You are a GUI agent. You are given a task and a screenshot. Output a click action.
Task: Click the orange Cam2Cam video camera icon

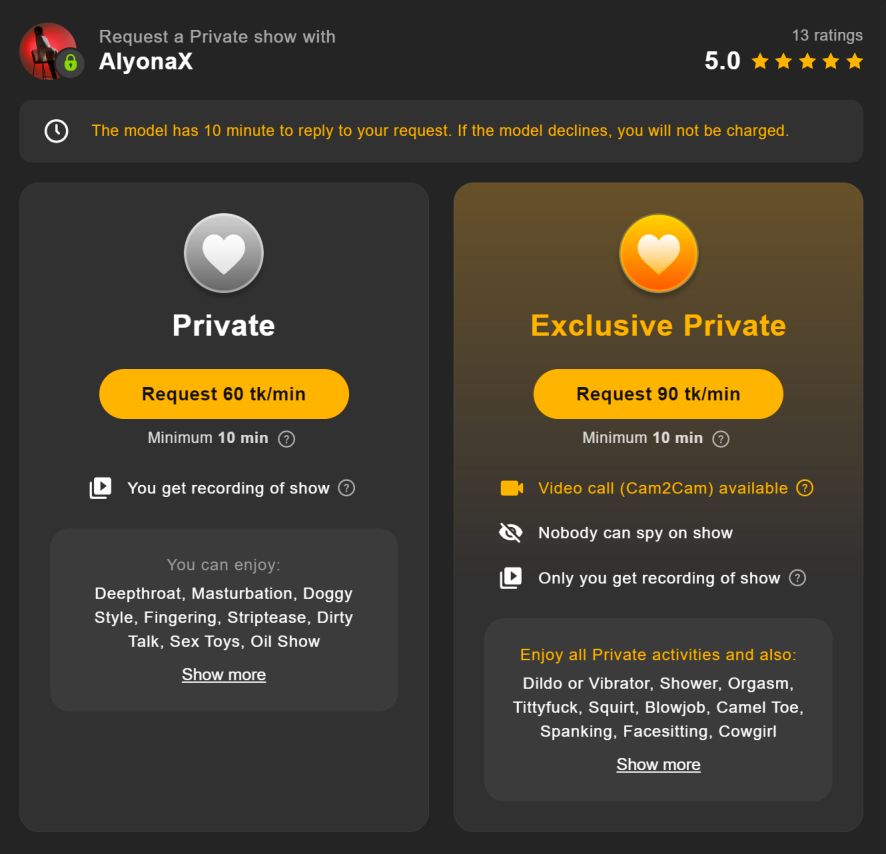point(511,488)
